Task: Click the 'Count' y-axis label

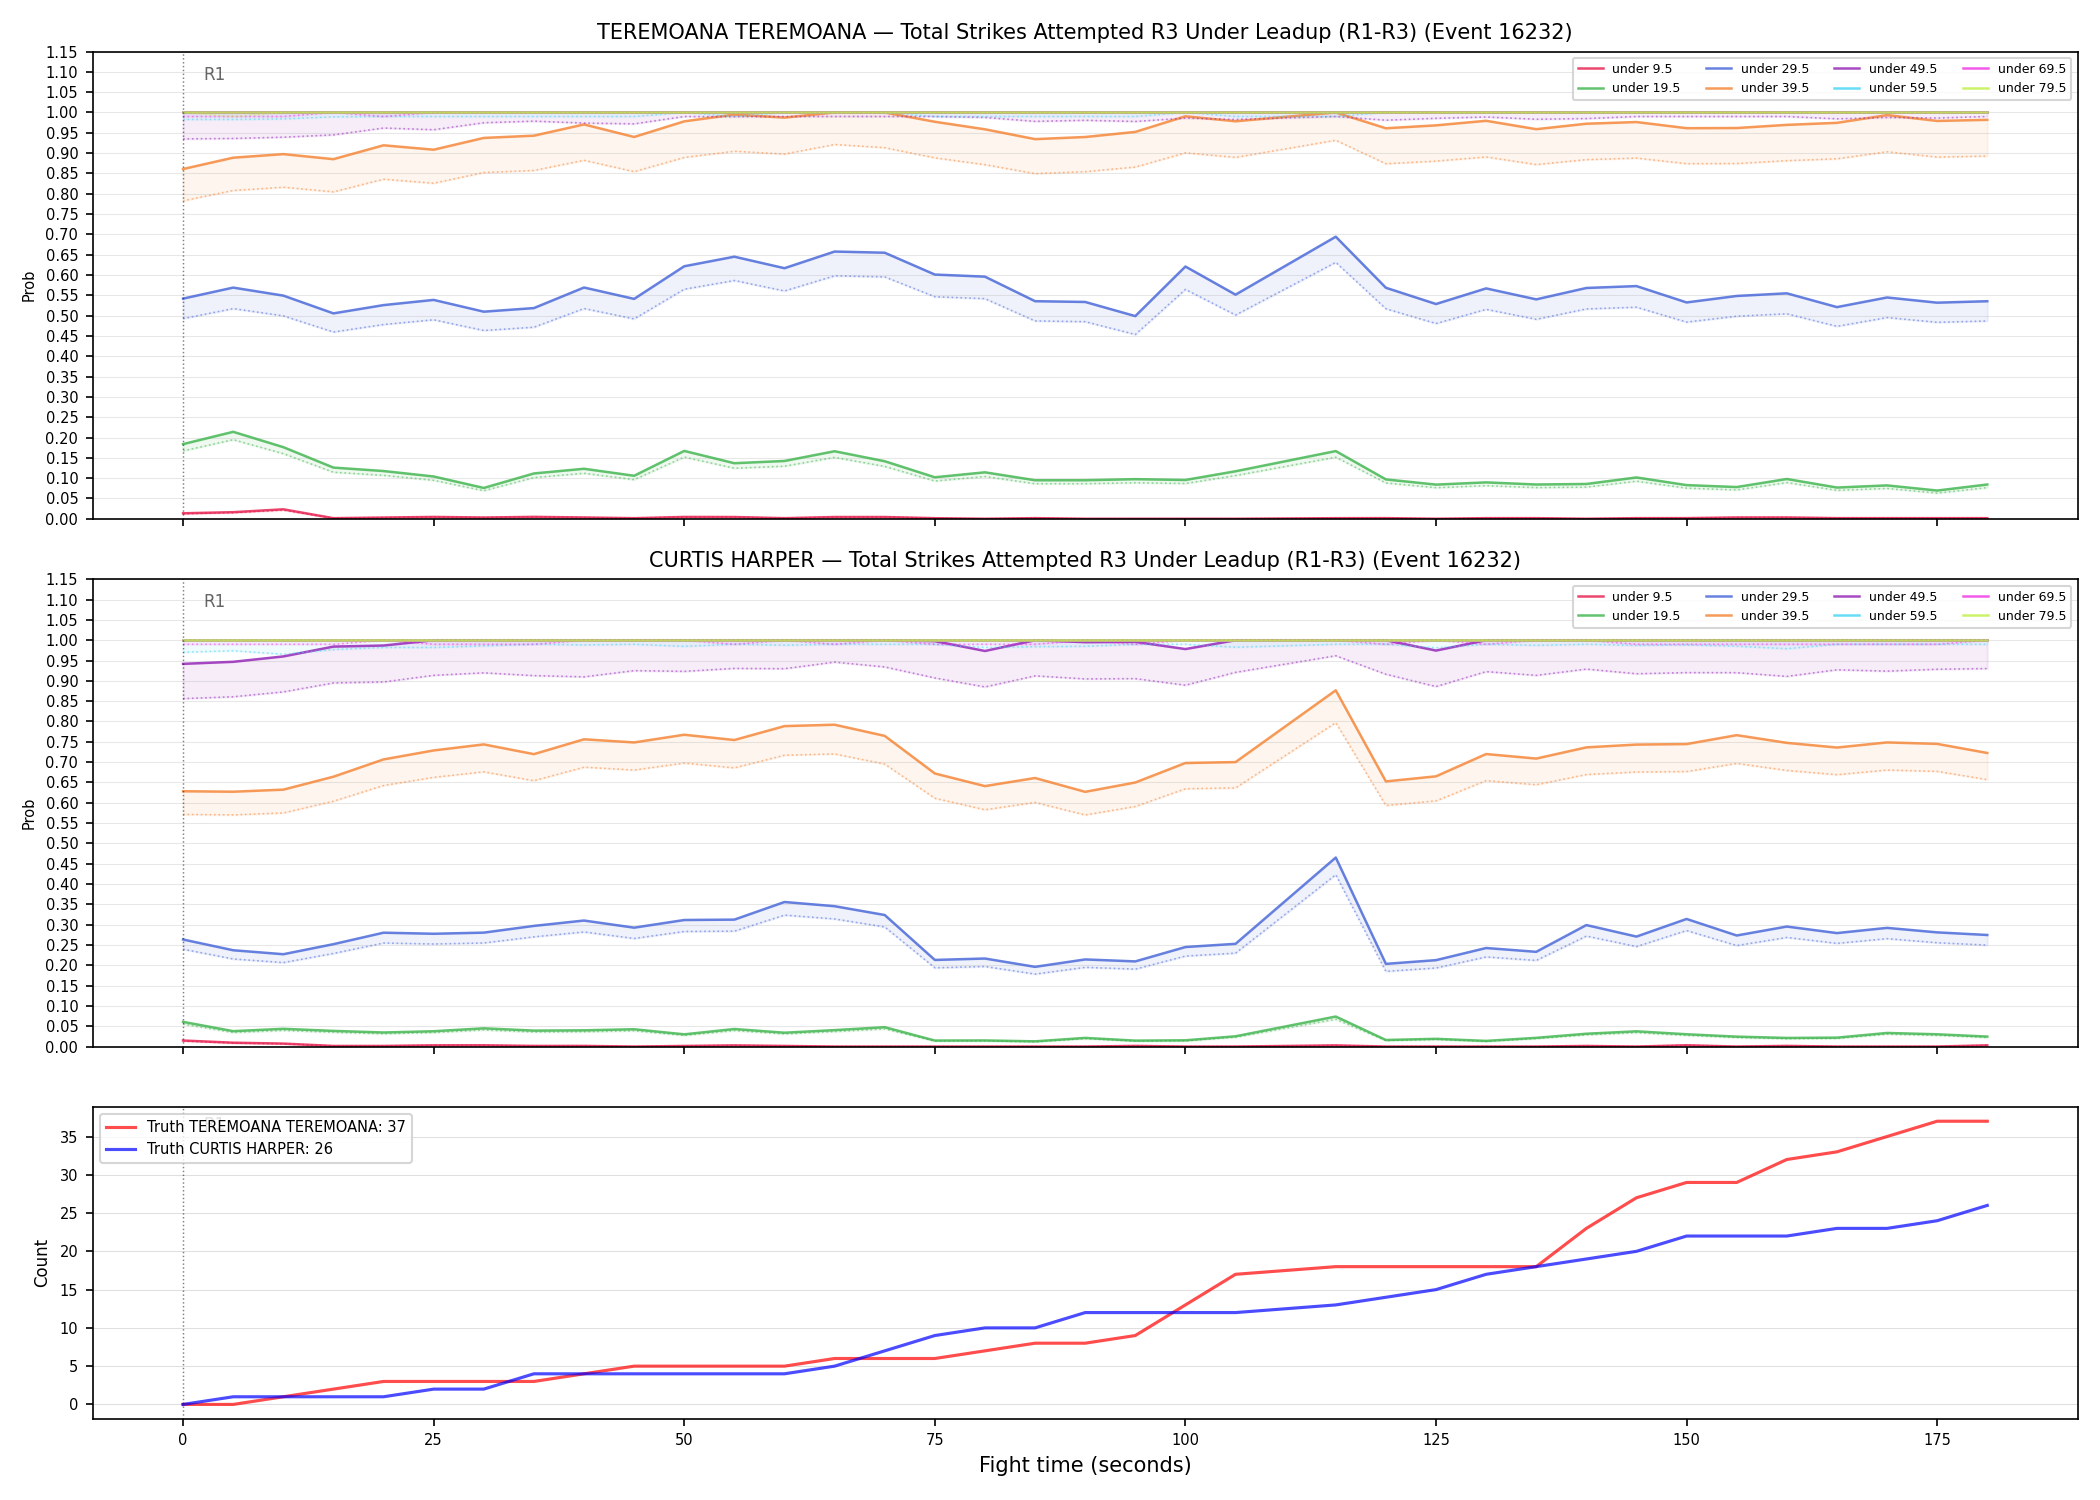Action: (x=41, y=1263)
